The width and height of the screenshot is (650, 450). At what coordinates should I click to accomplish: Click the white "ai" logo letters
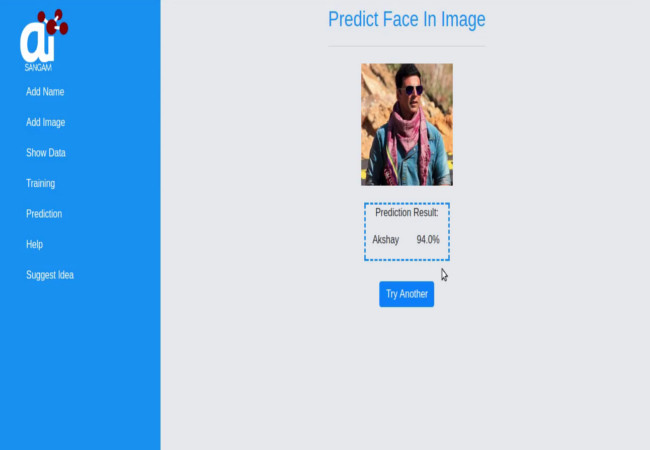coord(37,42)
